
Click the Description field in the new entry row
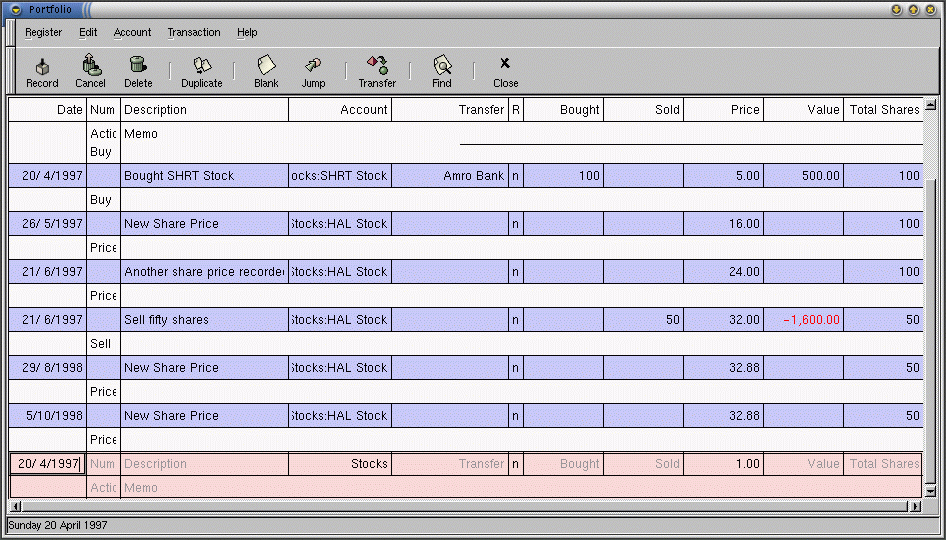click(x=204, y=464)
